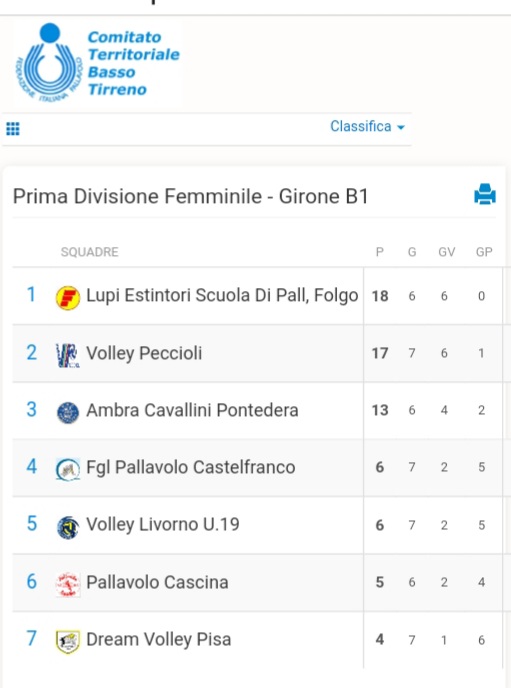Open Lupi Estintori Scuola Di Pall team
Image resolution: width=511 pixels, height=688 pixels.
222,296
